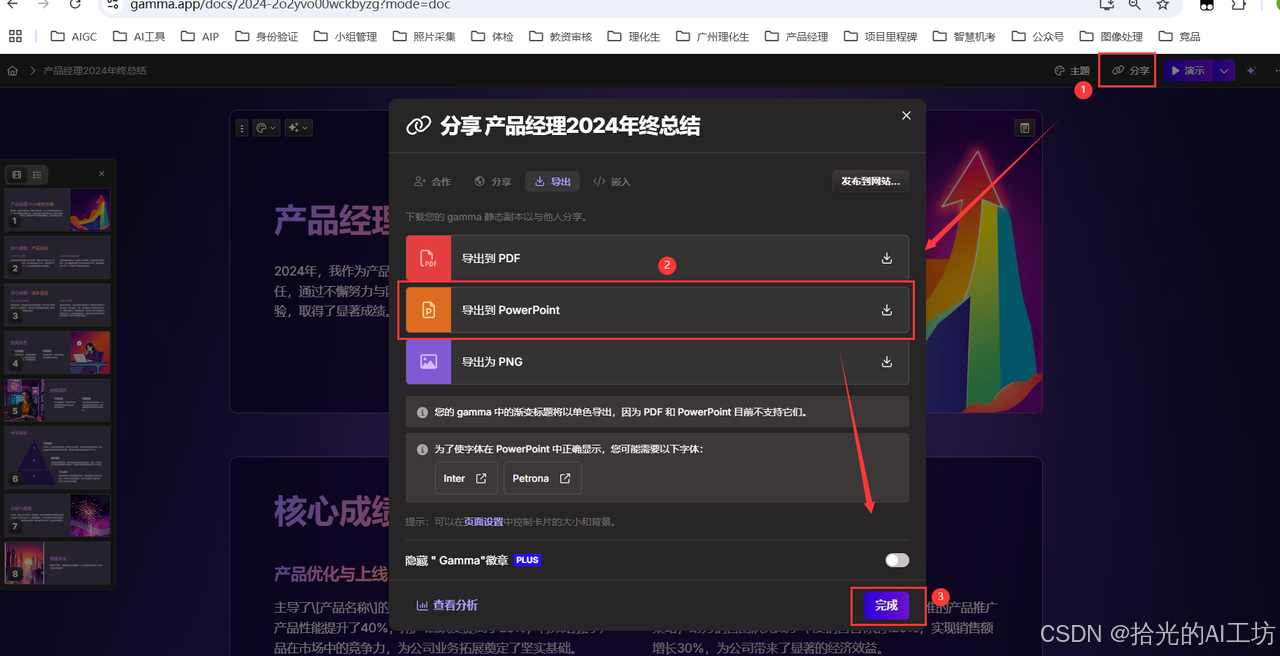The width and height of the screenshot is (1280, 656).
Task: Start presentation with the 演示 button
Action: click(x=1188, y=71)
